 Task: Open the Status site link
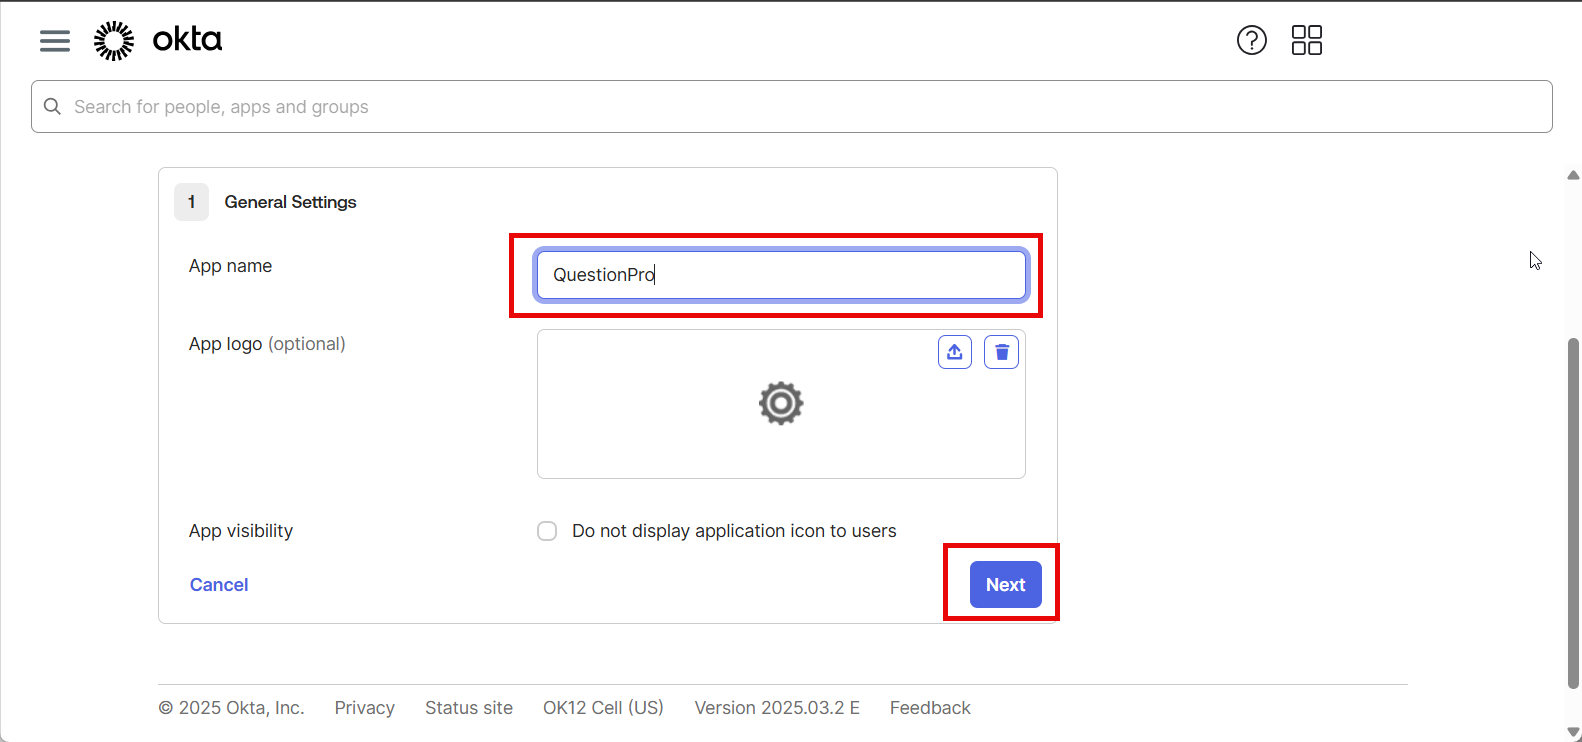click(469, 708)
